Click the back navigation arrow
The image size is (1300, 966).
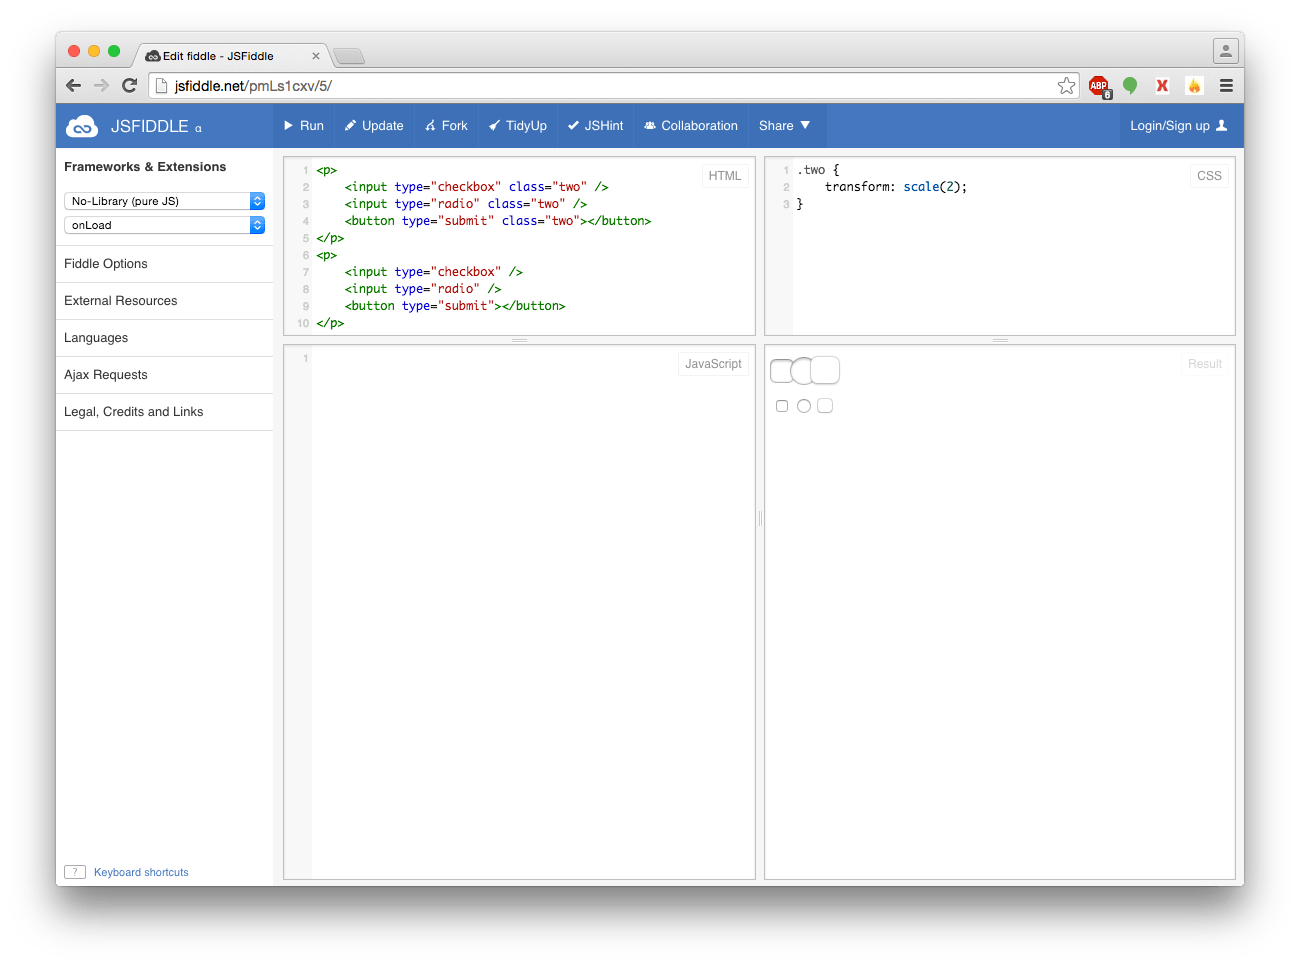coord(73,86)
